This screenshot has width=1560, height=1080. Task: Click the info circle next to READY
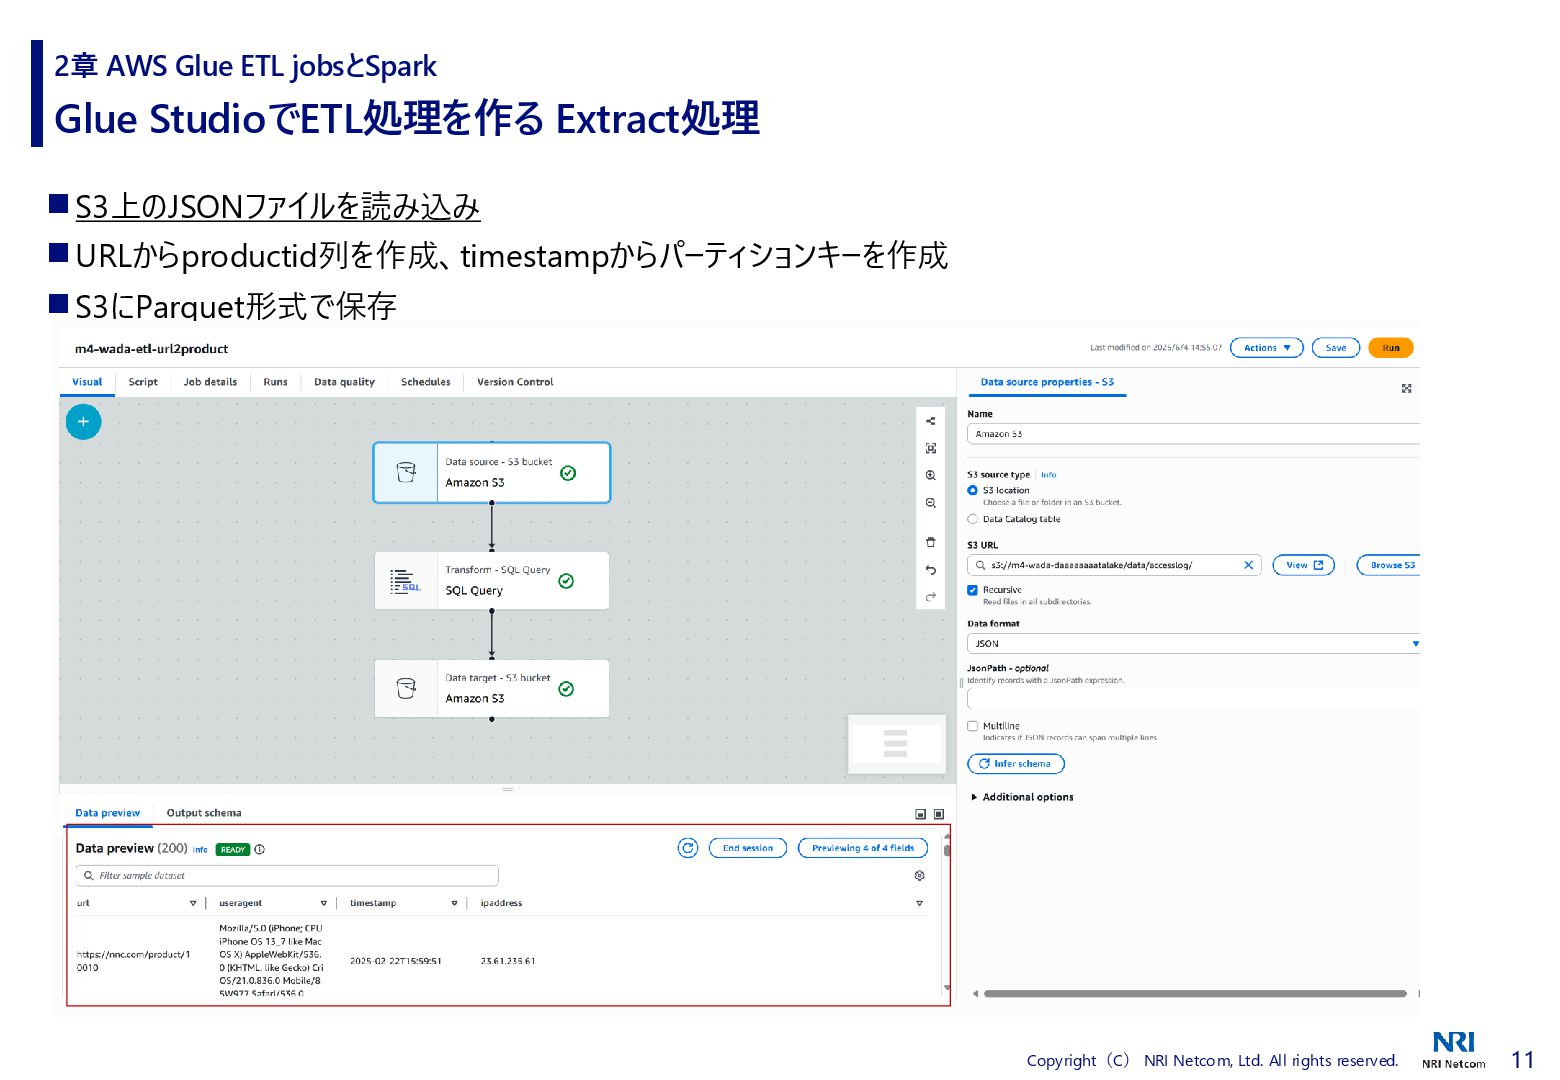(260, 849)
